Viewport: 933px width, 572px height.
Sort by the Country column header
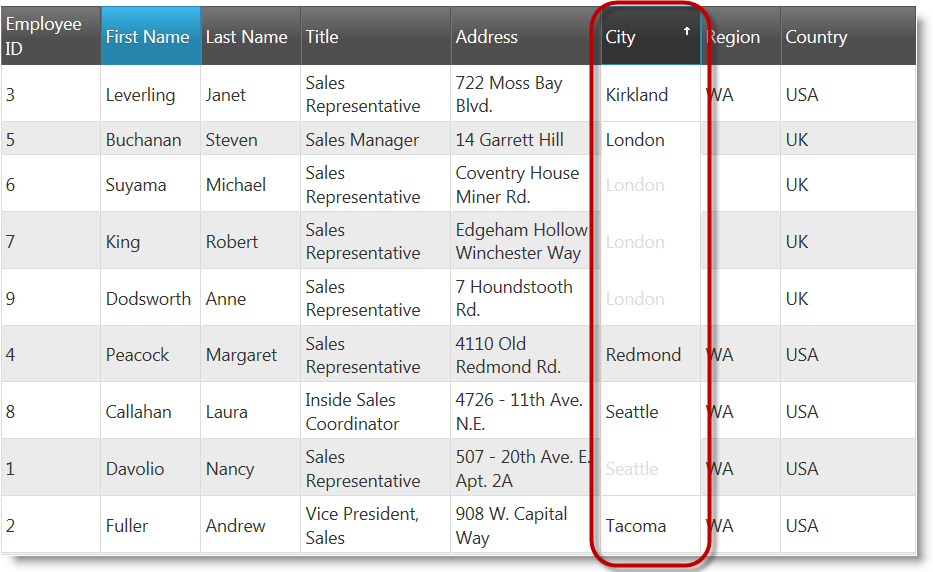click(816, 37)
